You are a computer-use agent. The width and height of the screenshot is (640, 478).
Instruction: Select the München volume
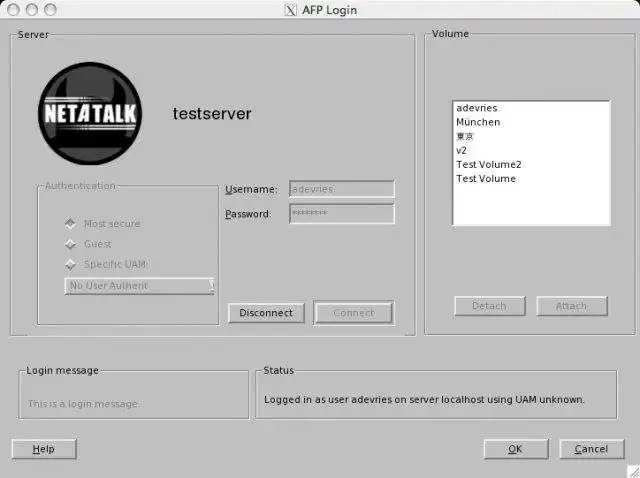(531, 122)
